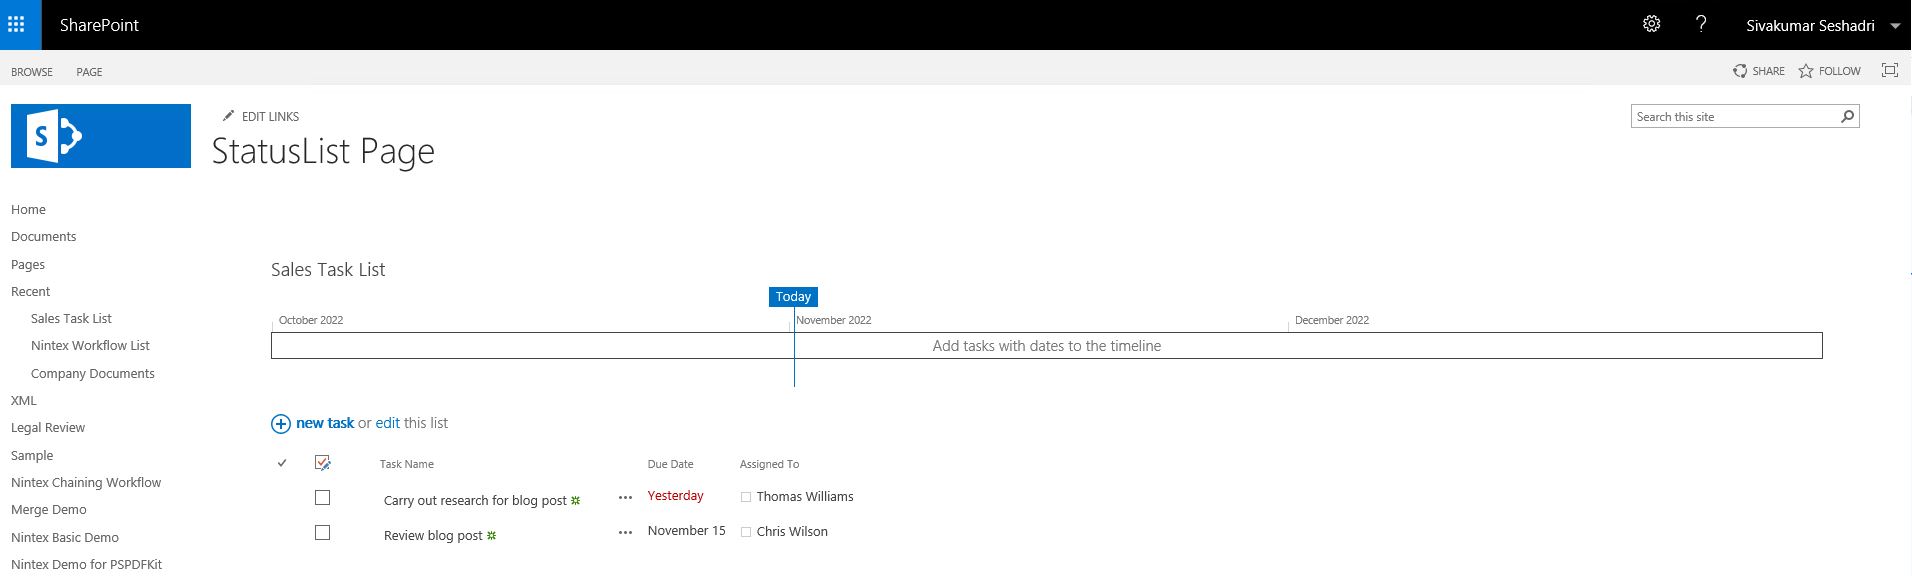
Task: Open the PAGE ribbon tab
Action: [x=89, y=72]
